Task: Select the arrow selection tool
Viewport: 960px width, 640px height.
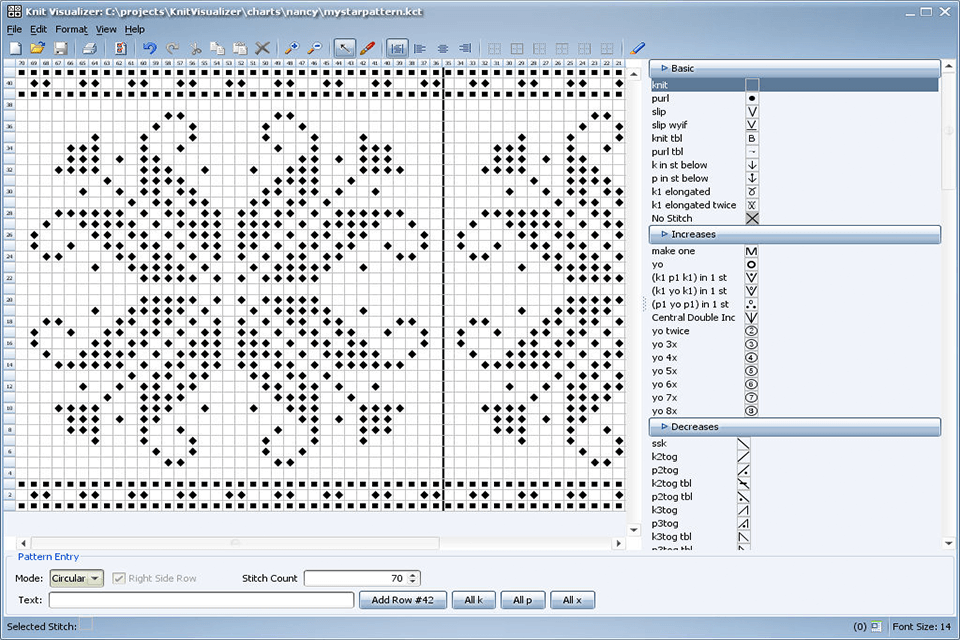Action: (344, 47)
